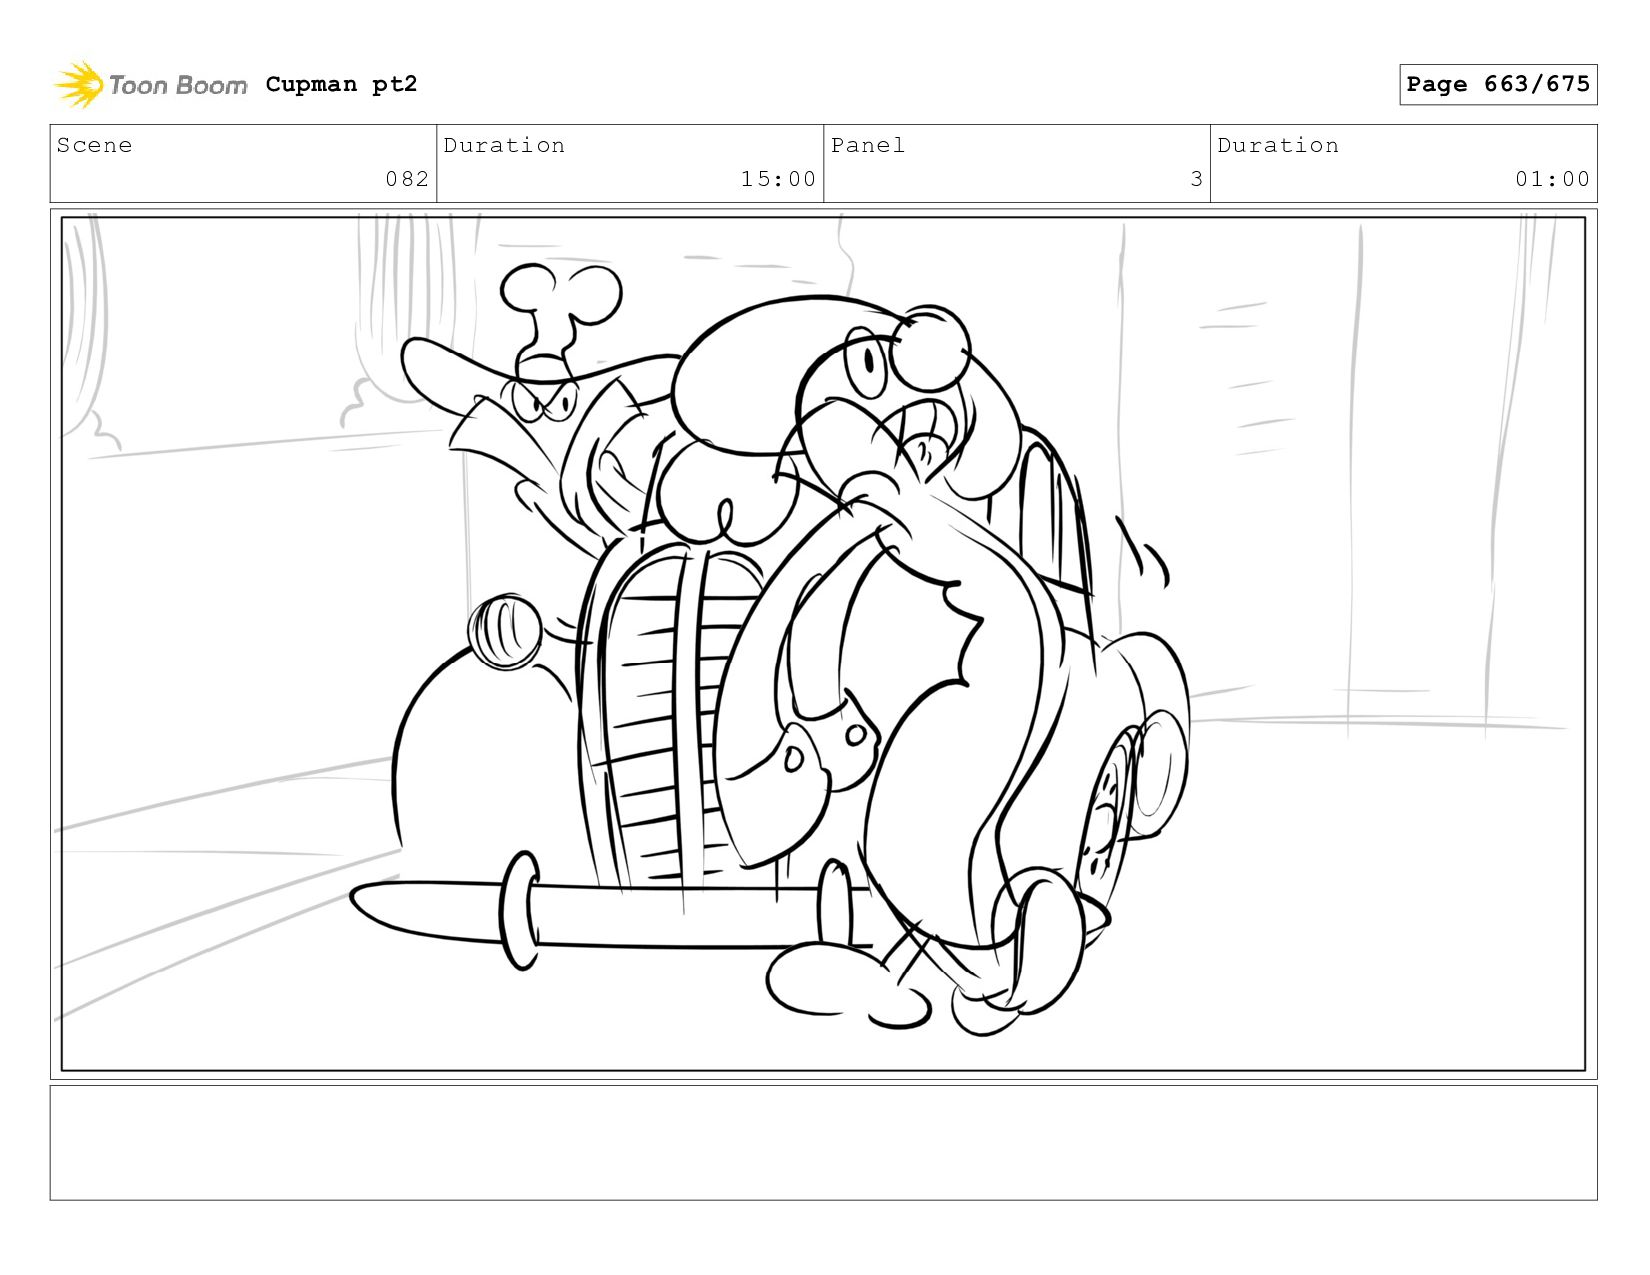The width and height of the screenshot is (1650, 1275).
Task: Select the Duration label above "15:00"
Action: 504,145
